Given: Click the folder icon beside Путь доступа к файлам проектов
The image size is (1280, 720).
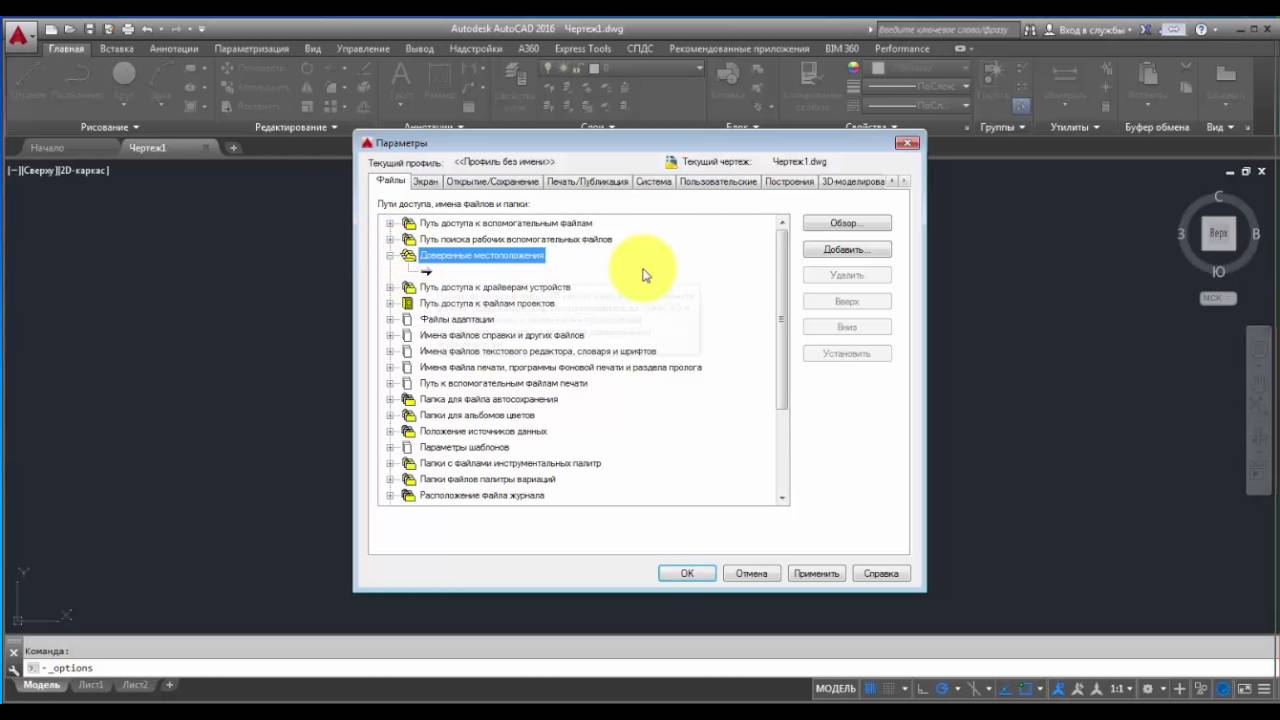Looking at the screenshot, I should [x=408, y=303].
